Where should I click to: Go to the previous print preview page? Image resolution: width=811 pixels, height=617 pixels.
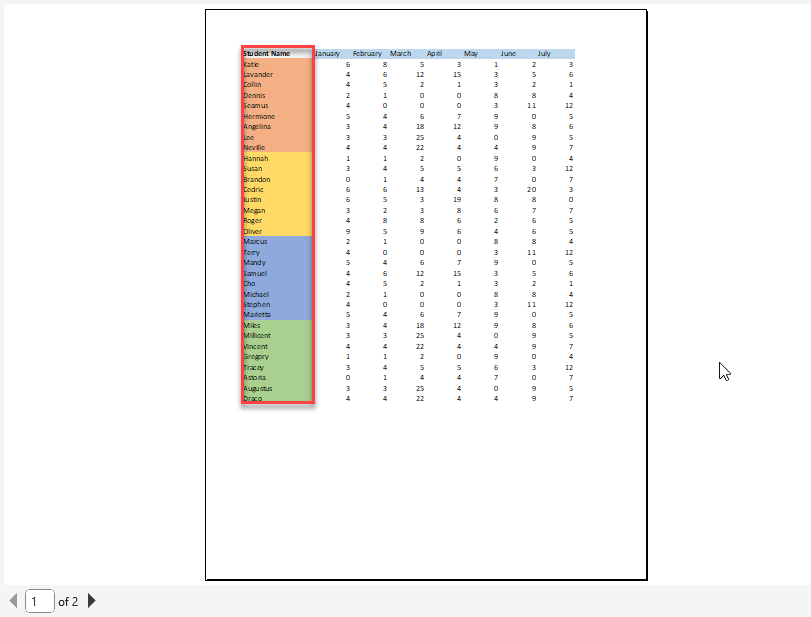coord(13,601)
